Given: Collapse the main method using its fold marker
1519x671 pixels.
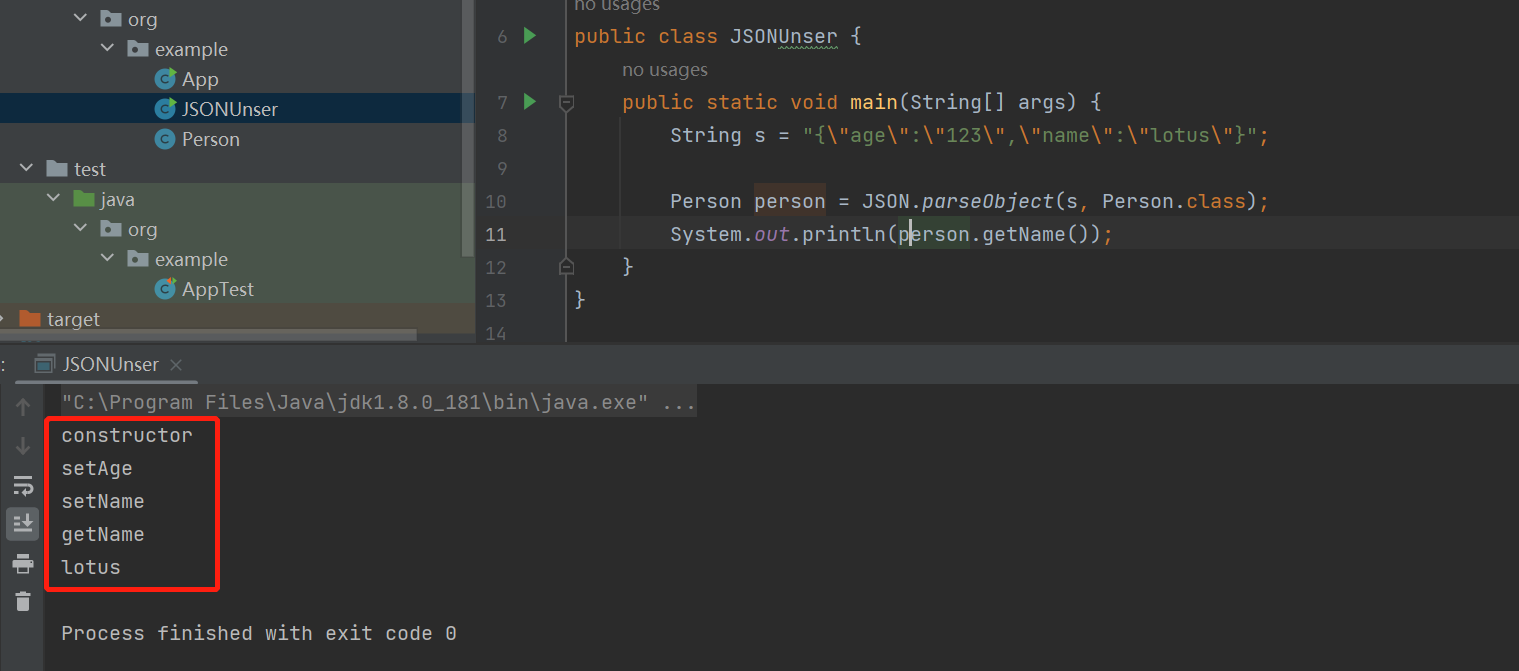Looking at the screenshot, I should point(566,102).
